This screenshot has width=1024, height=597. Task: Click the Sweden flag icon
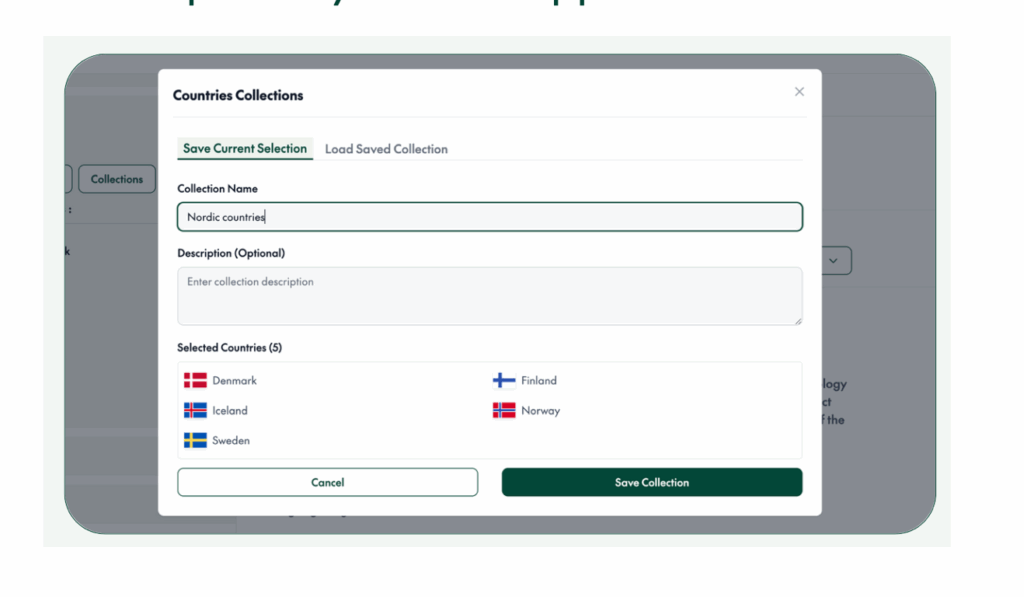(x=195, y=441)
